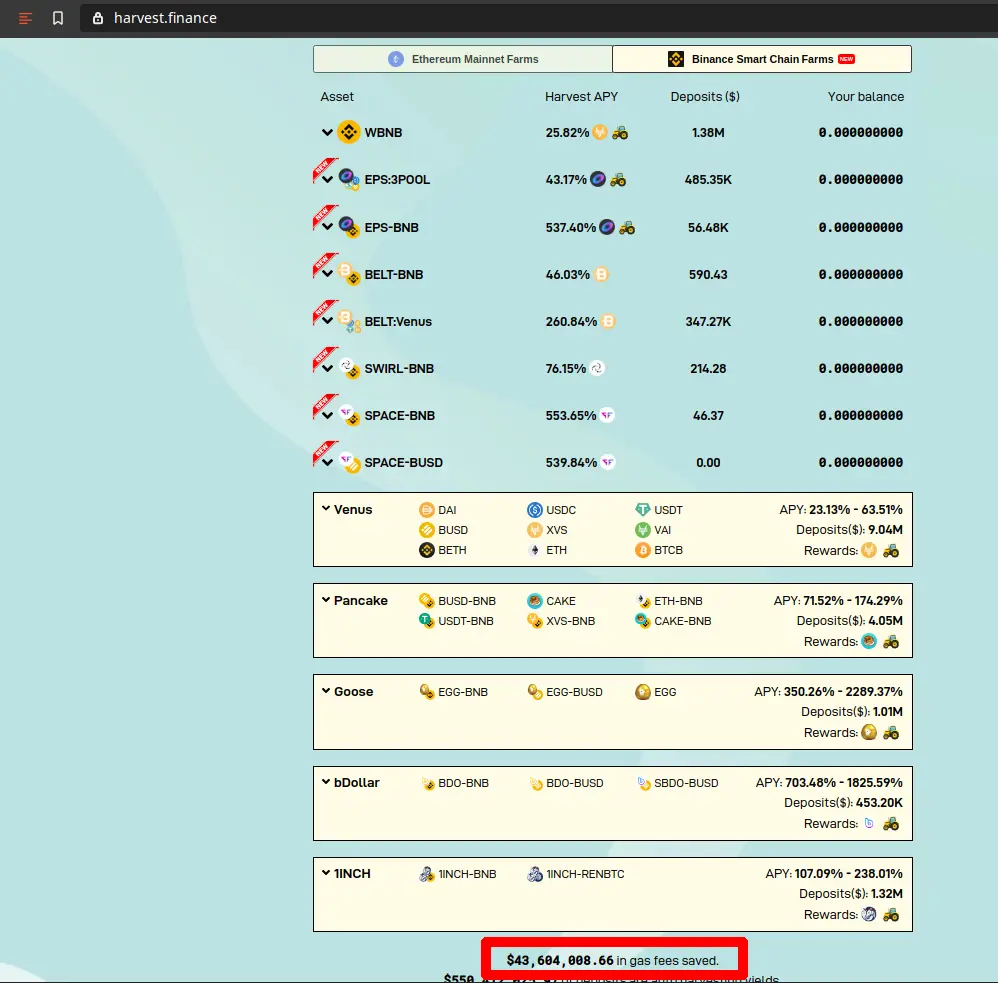Expand the EPS:3POOL row chevron
This screenshot has height=983, width=998.
click(327, 180)
